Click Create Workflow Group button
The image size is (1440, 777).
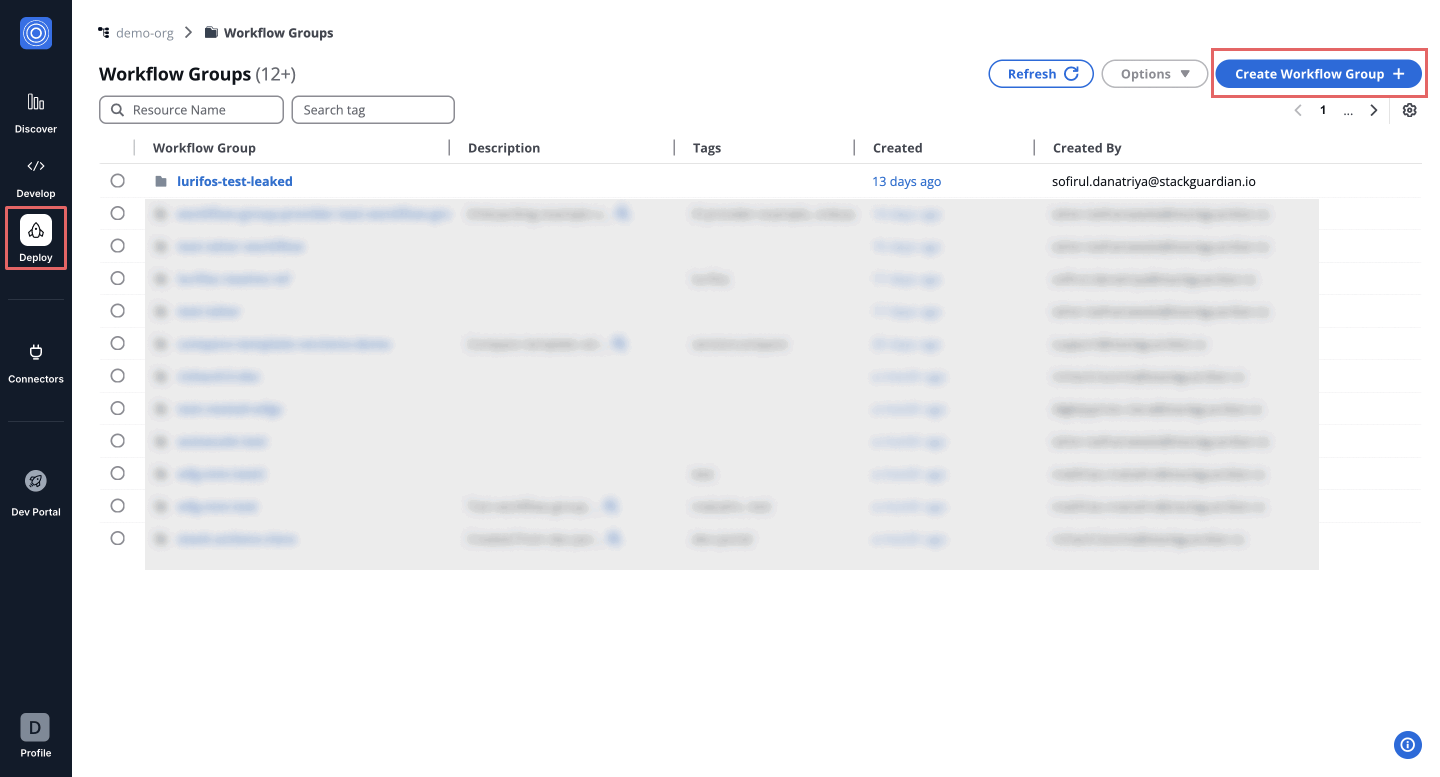coord(1319,74)
